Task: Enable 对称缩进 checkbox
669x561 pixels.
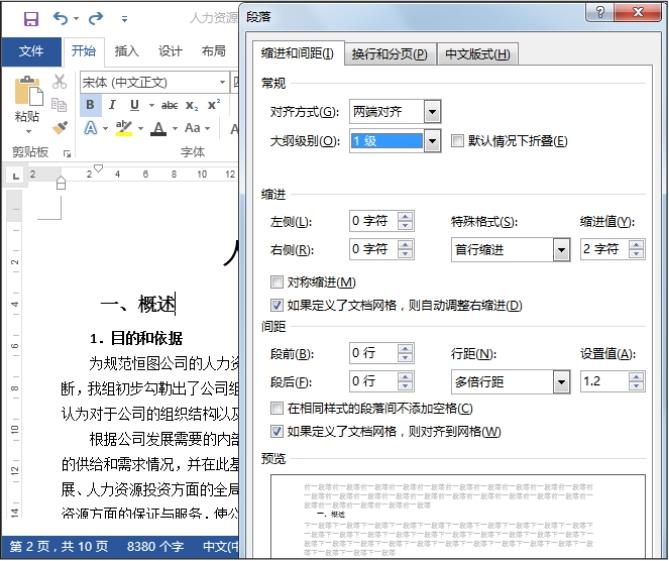Action: point(277,283)
